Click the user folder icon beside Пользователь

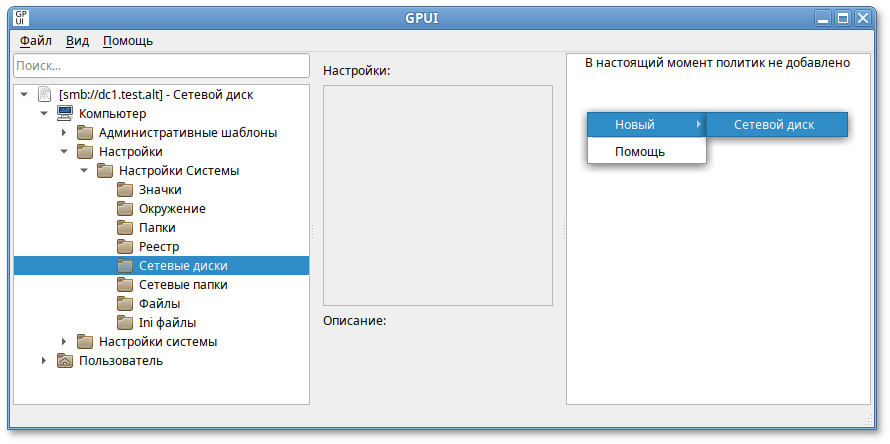pyautogui.click(x=65, y=361)
